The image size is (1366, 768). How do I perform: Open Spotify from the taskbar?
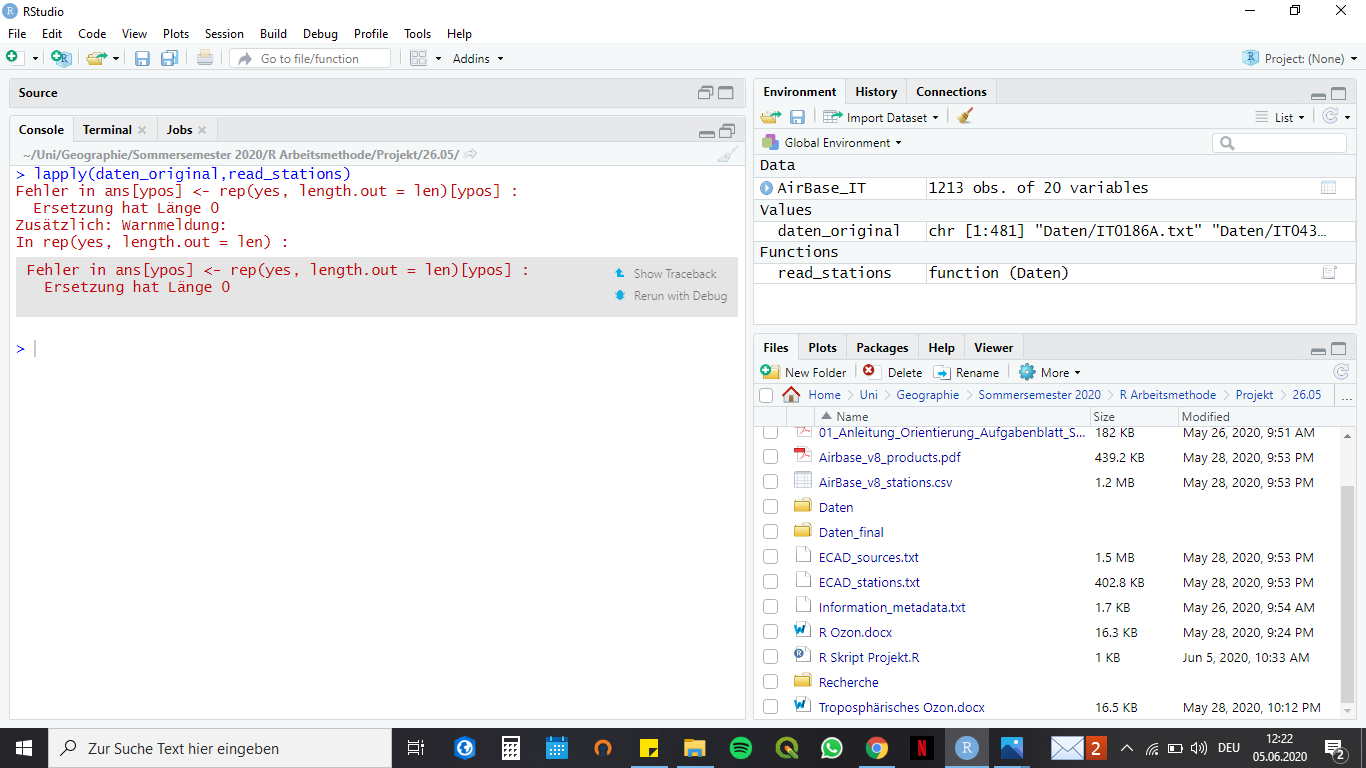click(740, 748)
